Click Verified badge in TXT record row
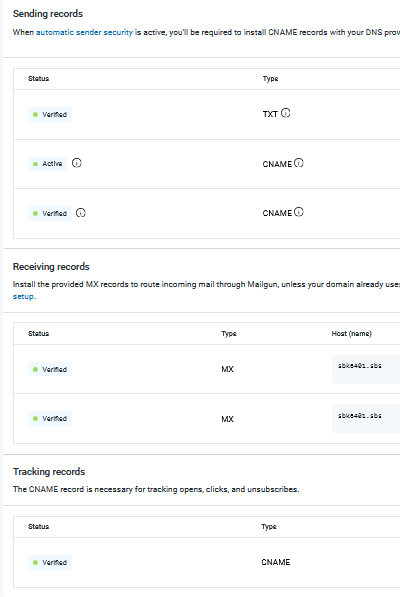Viewport: 400px width, 597px height. pyautogui.click(x=50, y=114)
